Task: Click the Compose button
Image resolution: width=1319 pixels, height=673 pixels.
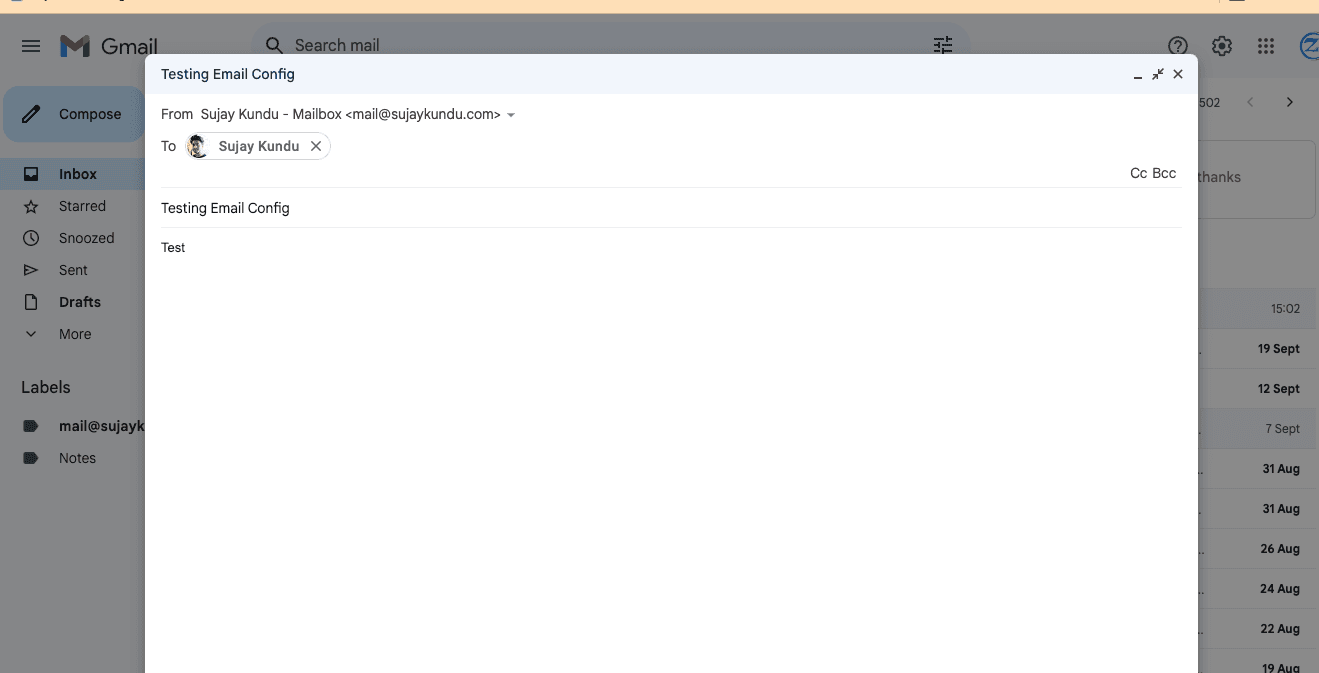Action: click(75, 113)
